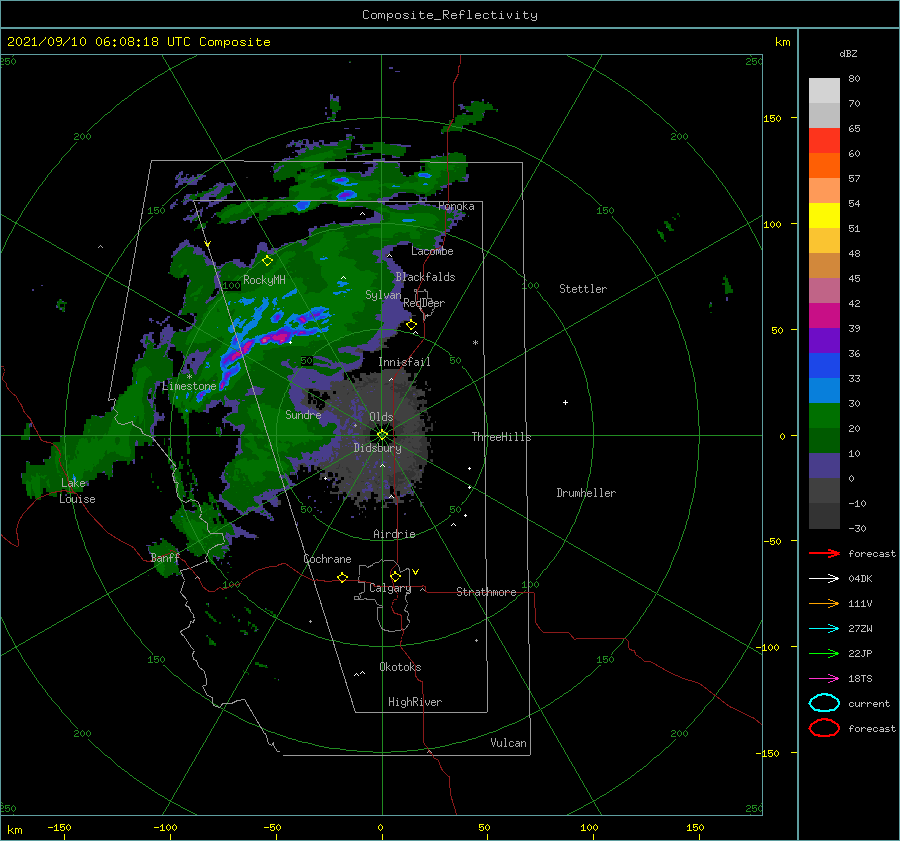900x841 pixels.
Task: Click the red forecast arrow in legend
Action: point(824,553)
